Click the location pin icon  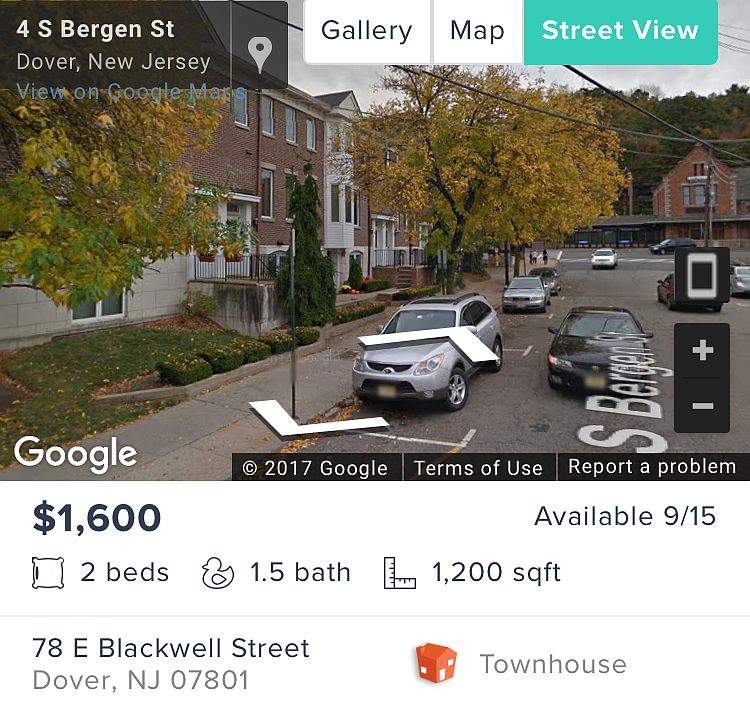(260, 55)
